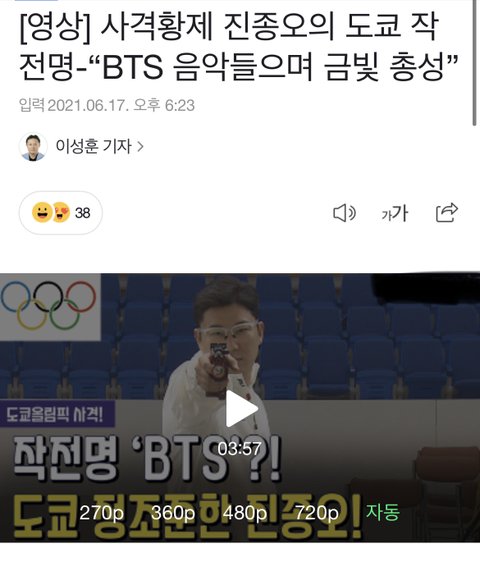Click the page scrollbar on right edge

point(474,63)
